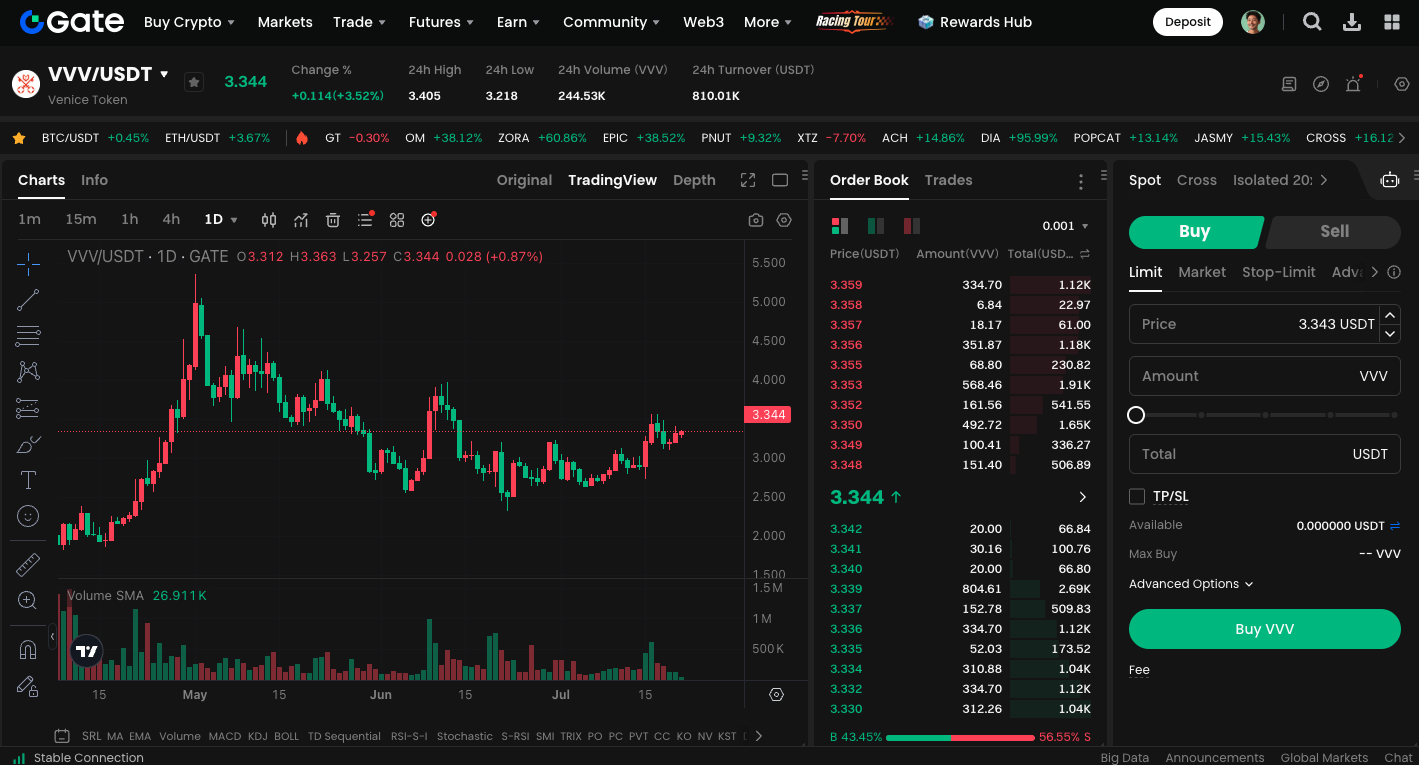Swap Total column display in order book
Screen dimensions: 1419x765
(1085, 254)
